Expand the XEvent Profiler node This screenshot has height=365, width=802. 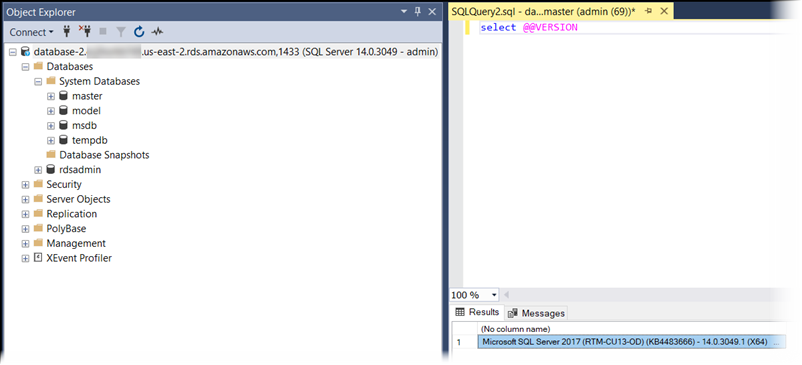coord(25,259)
